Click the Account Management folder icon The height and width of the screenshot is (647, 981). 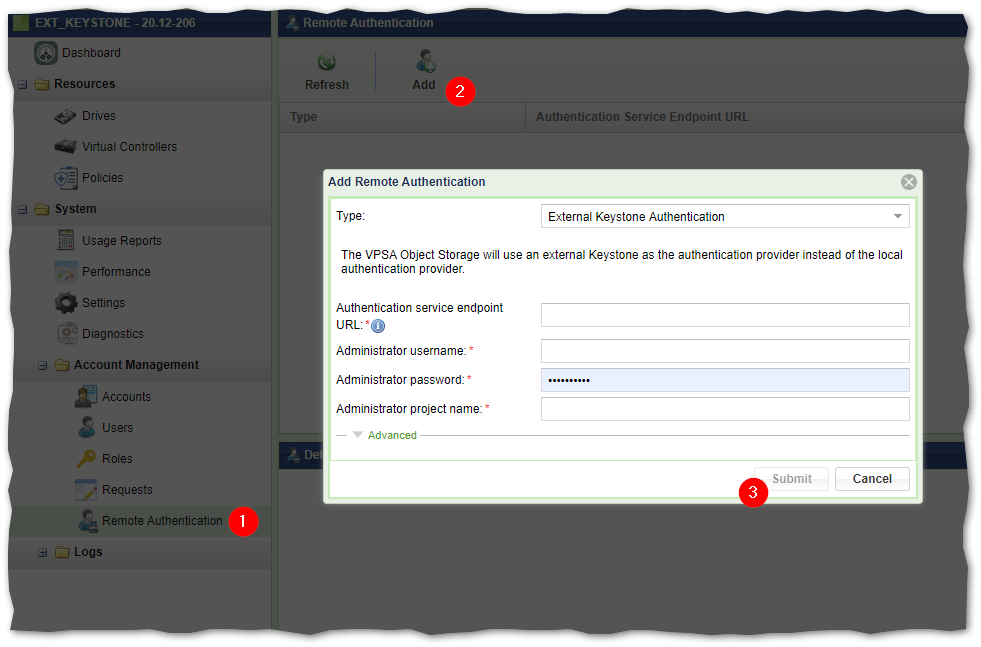coord(62,365)
